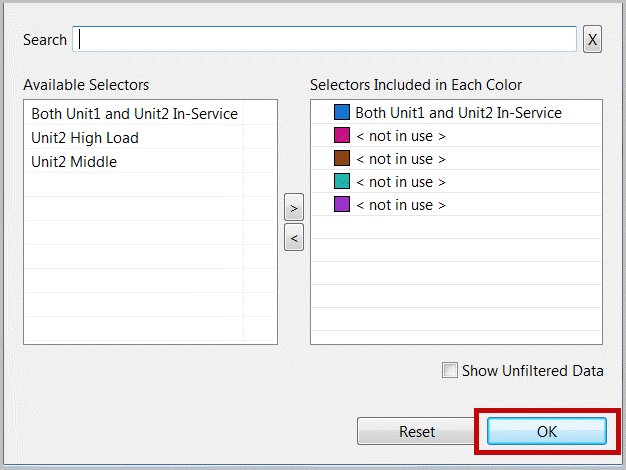Select the brown color swatch
Image resolution: width=626 pixels, height=470 pixels.
[x=342, y=159]
